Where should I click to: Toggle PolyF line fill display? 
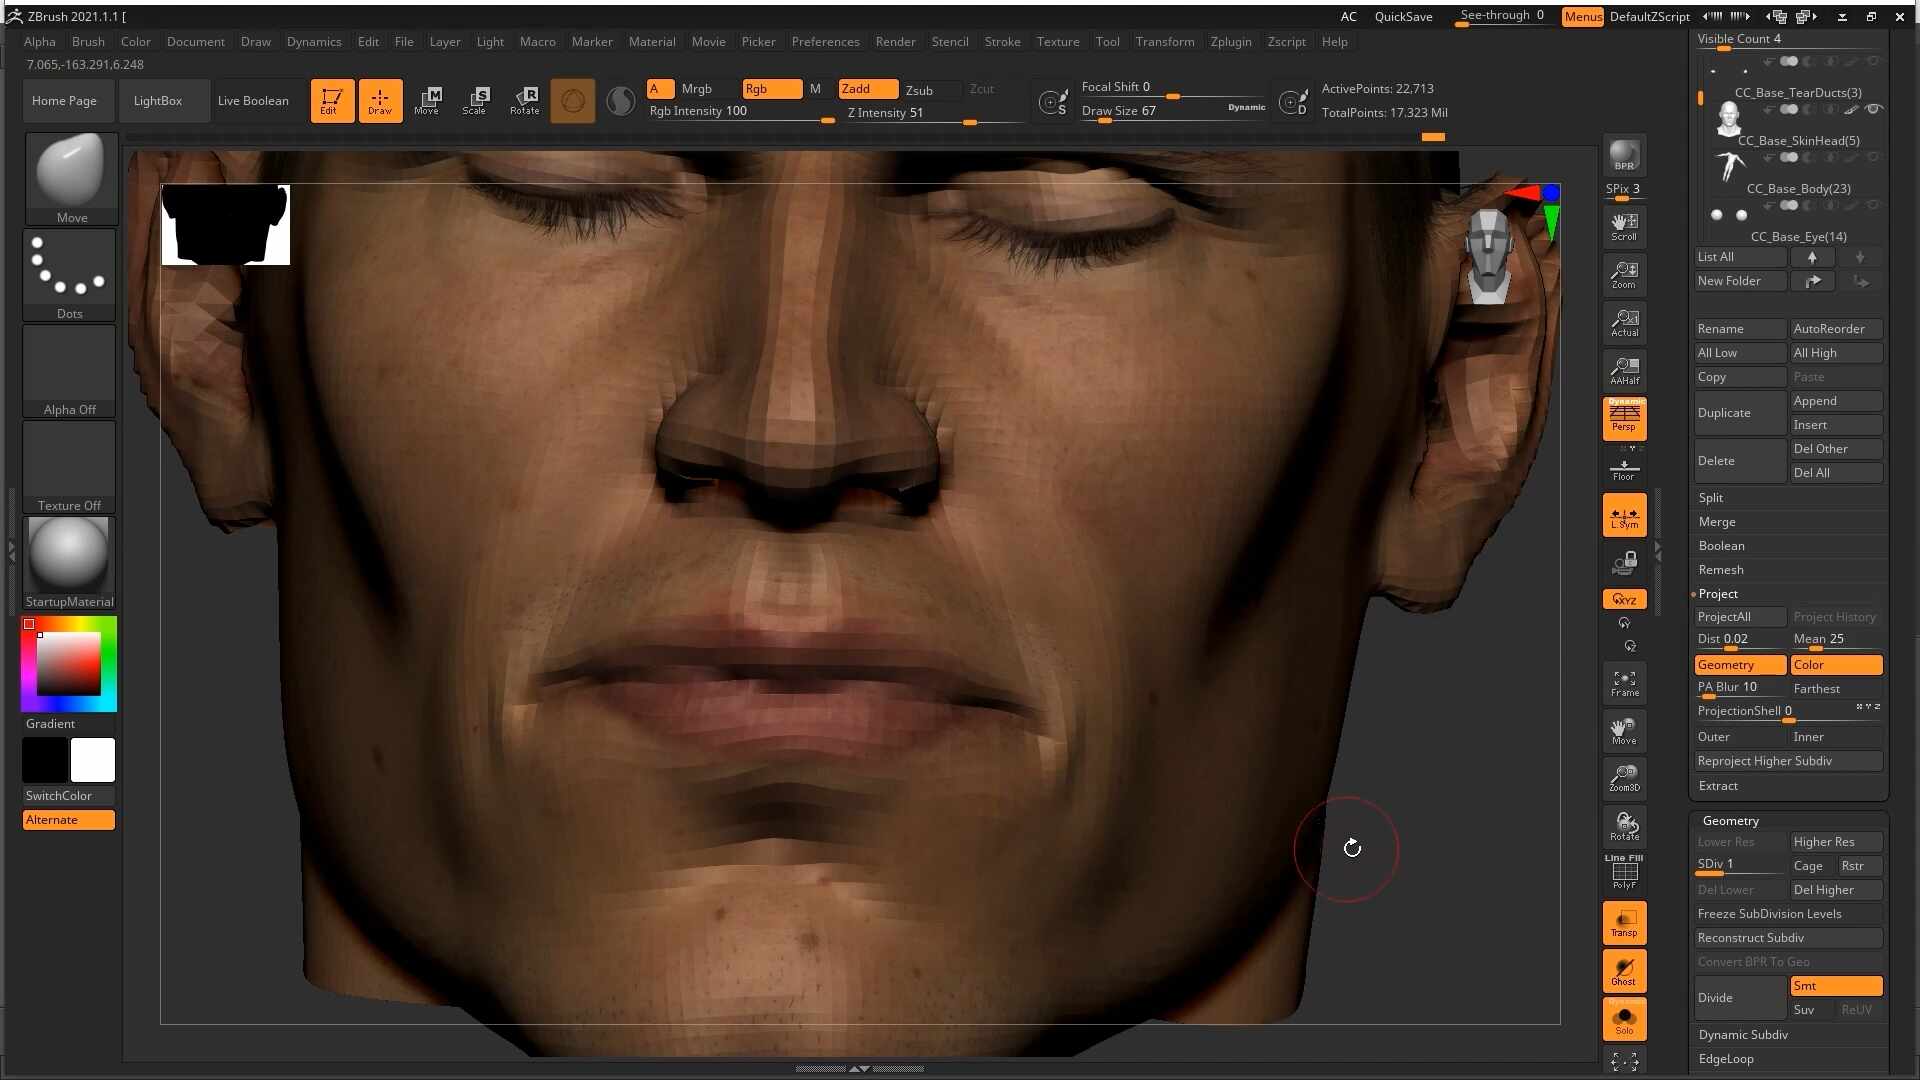1624,873
